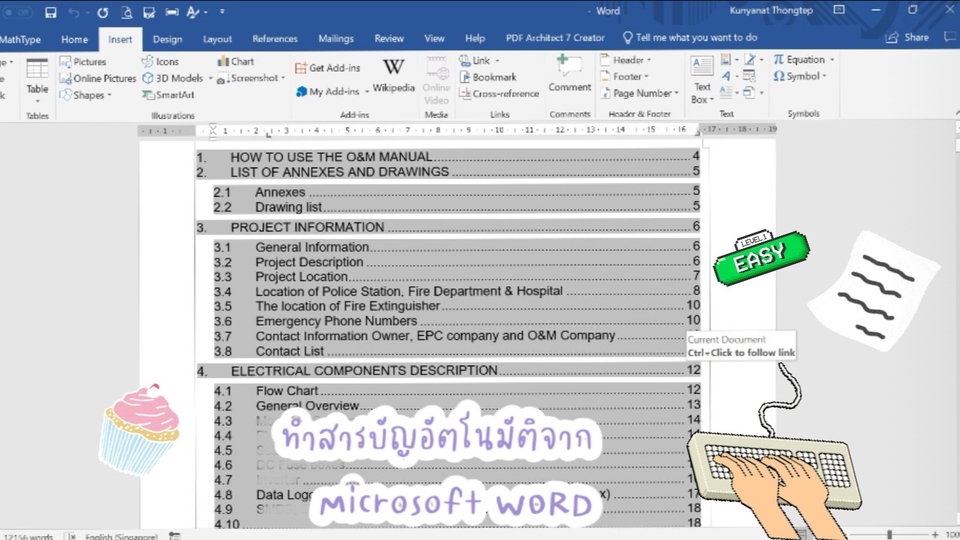Collapse the ribbon with the arrow
The image size is (960, 540).
tap(957, 113)
